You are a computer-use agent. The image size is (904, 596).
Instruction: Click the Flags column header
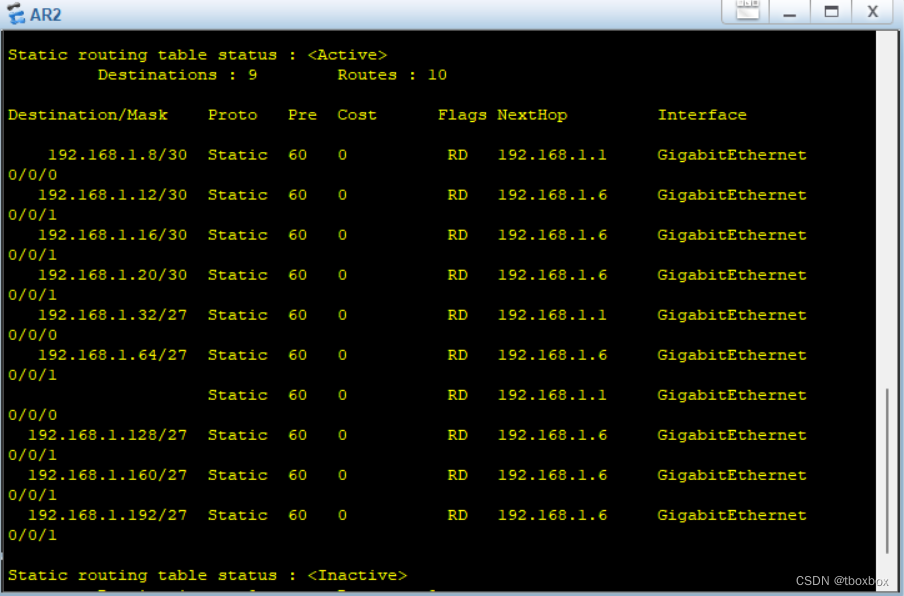(462, 115)
